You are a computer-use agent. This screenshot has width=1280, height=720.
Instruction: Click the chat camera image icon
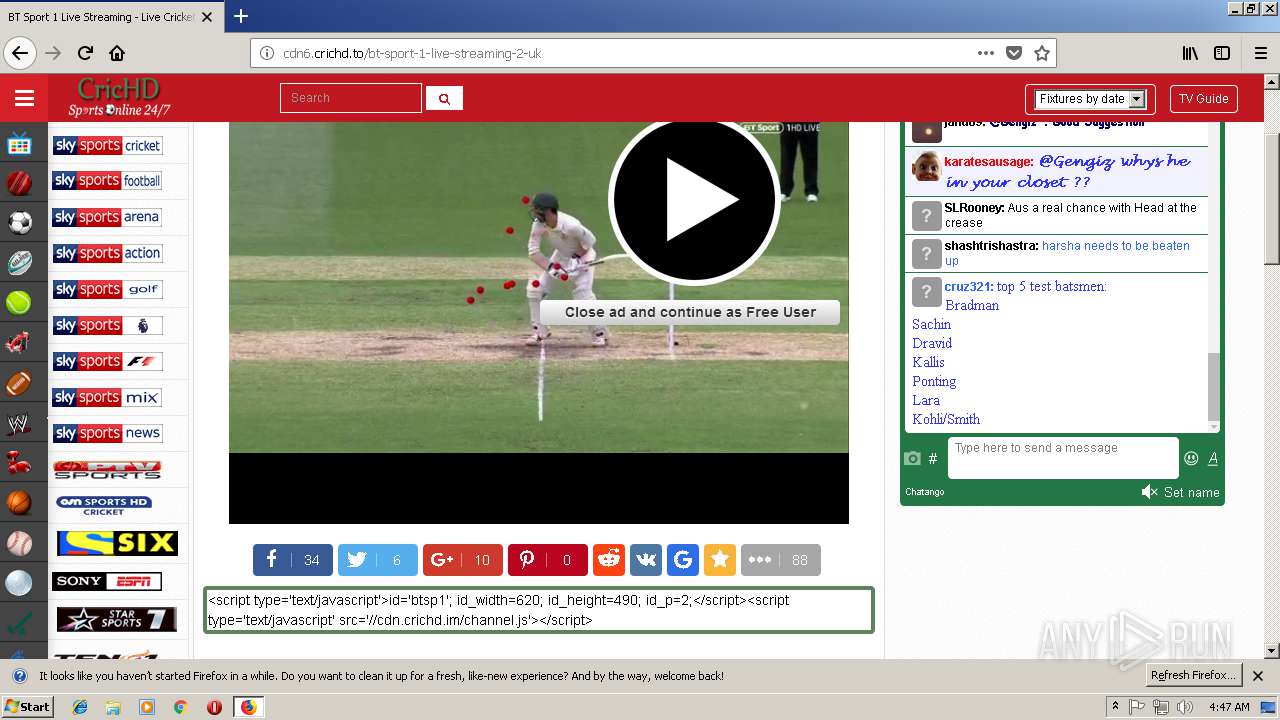tap(912, 459)
